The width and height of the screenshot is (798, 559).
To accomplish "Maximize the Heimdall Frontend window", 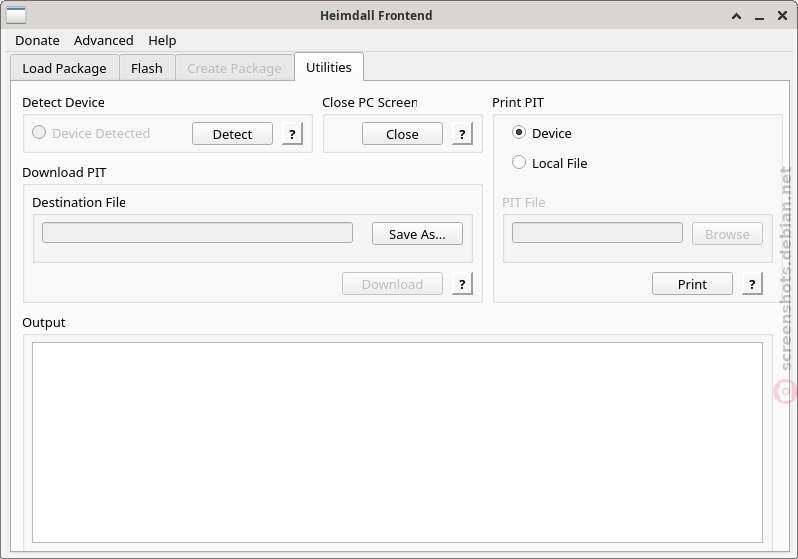I will click(x=736, y=16).
